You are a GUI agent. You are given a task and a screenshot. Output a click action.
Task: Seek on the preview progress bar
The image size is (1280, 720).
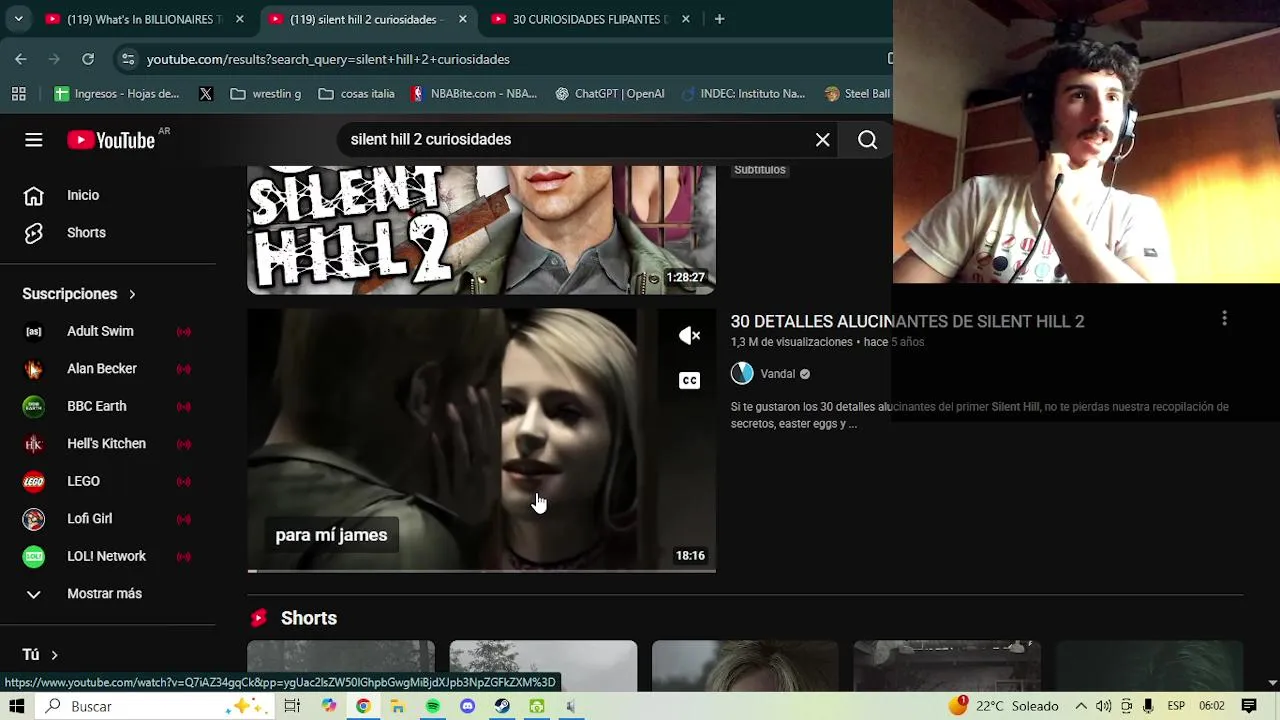[x=481, y=571]
